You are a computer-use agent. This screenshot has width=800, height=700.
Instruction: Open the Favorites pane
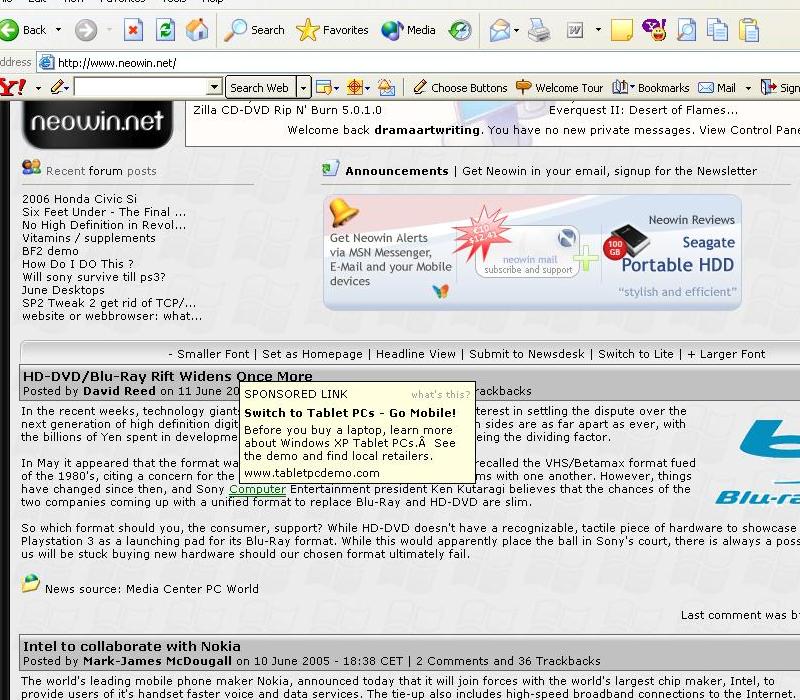[x=332, y=30]
